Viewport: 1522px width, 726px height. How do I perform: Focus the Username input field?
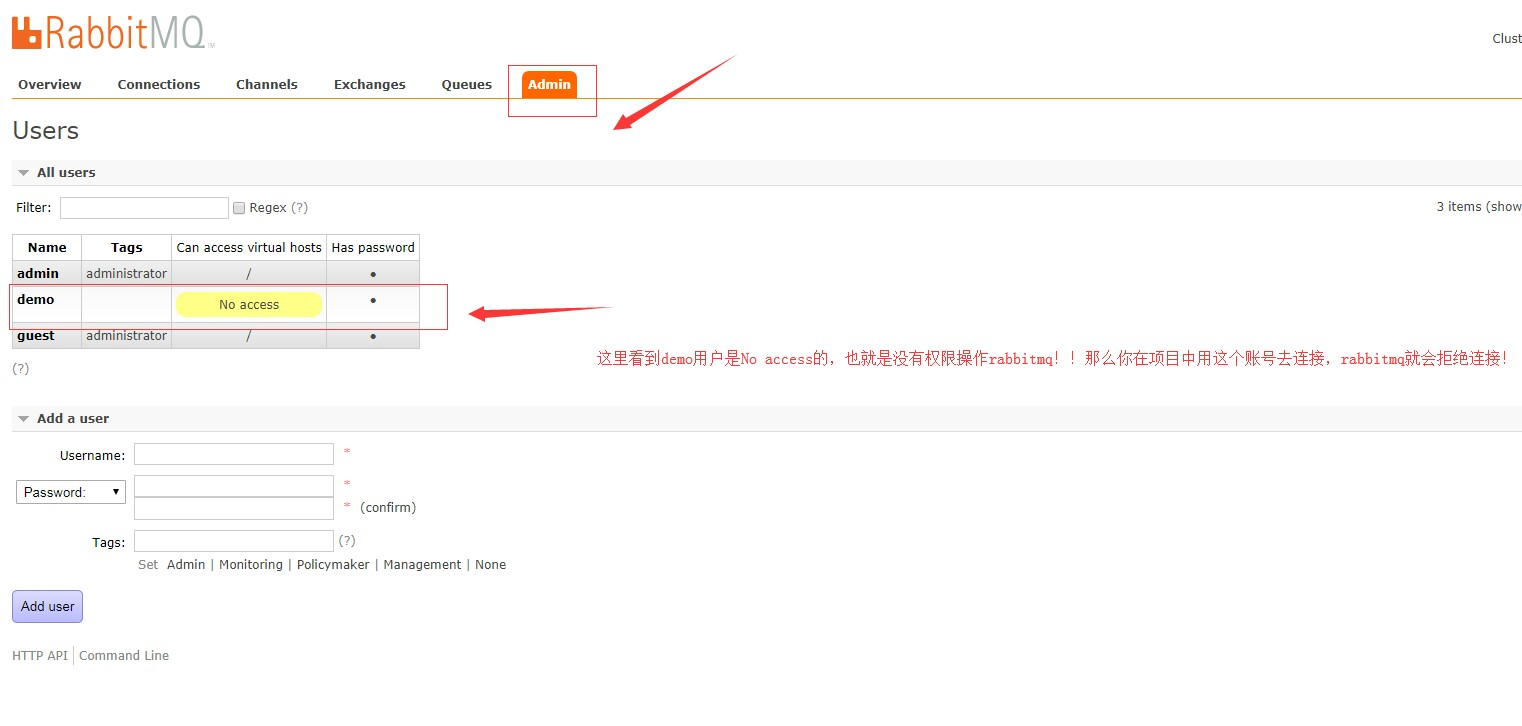(x=234, y=454)
